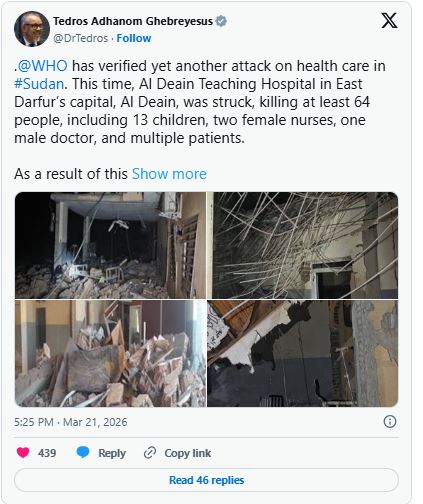Like the tweet with the heart icon
This screenshot has width=423, height=504.
click(x=23, y=452)
